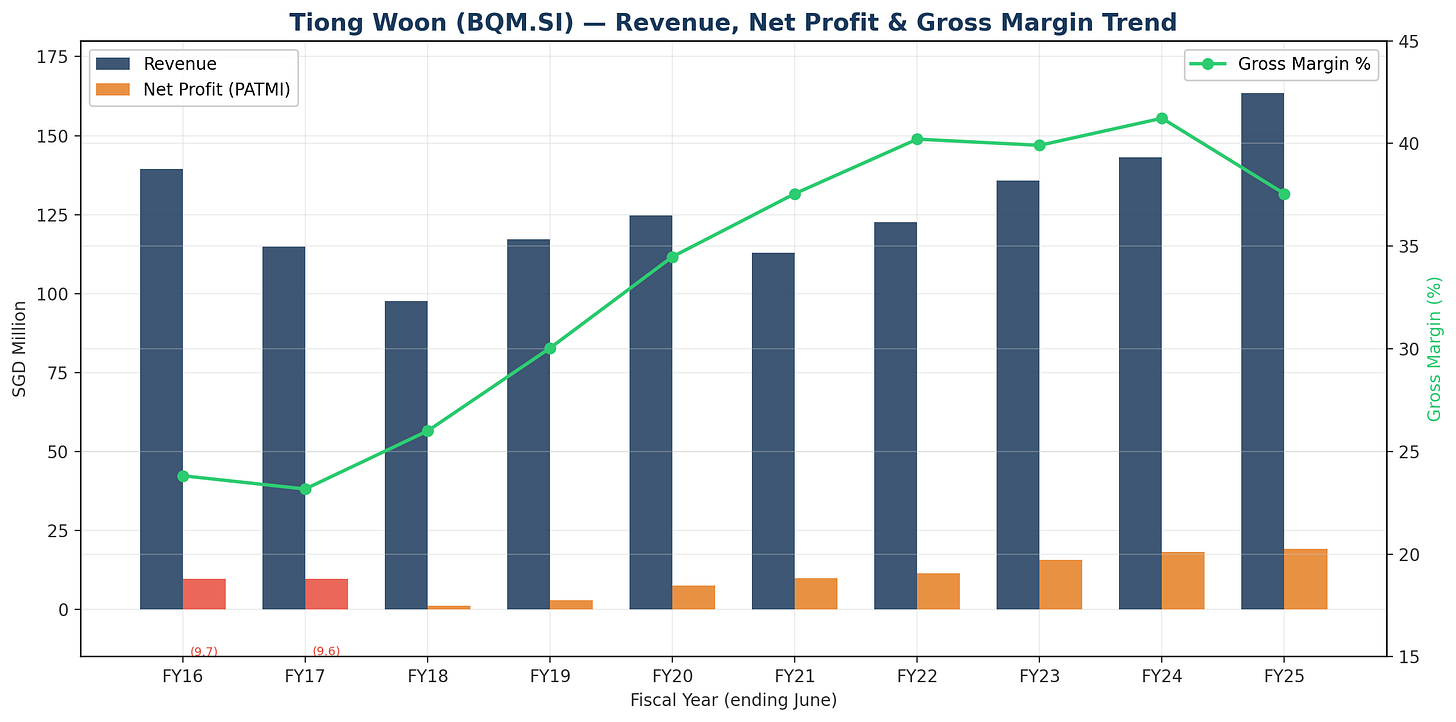The width and height of the screenshot is (1456, 722).
Task: Click the Gross Margin % legend line marker
Action: click(x=1207, y=64)
